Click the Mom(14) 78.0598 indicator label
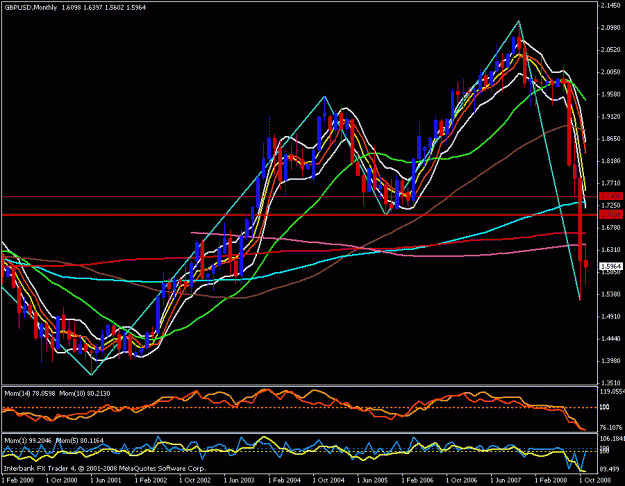The height and width of the screenshot is (486, 625). pos(29,394)
